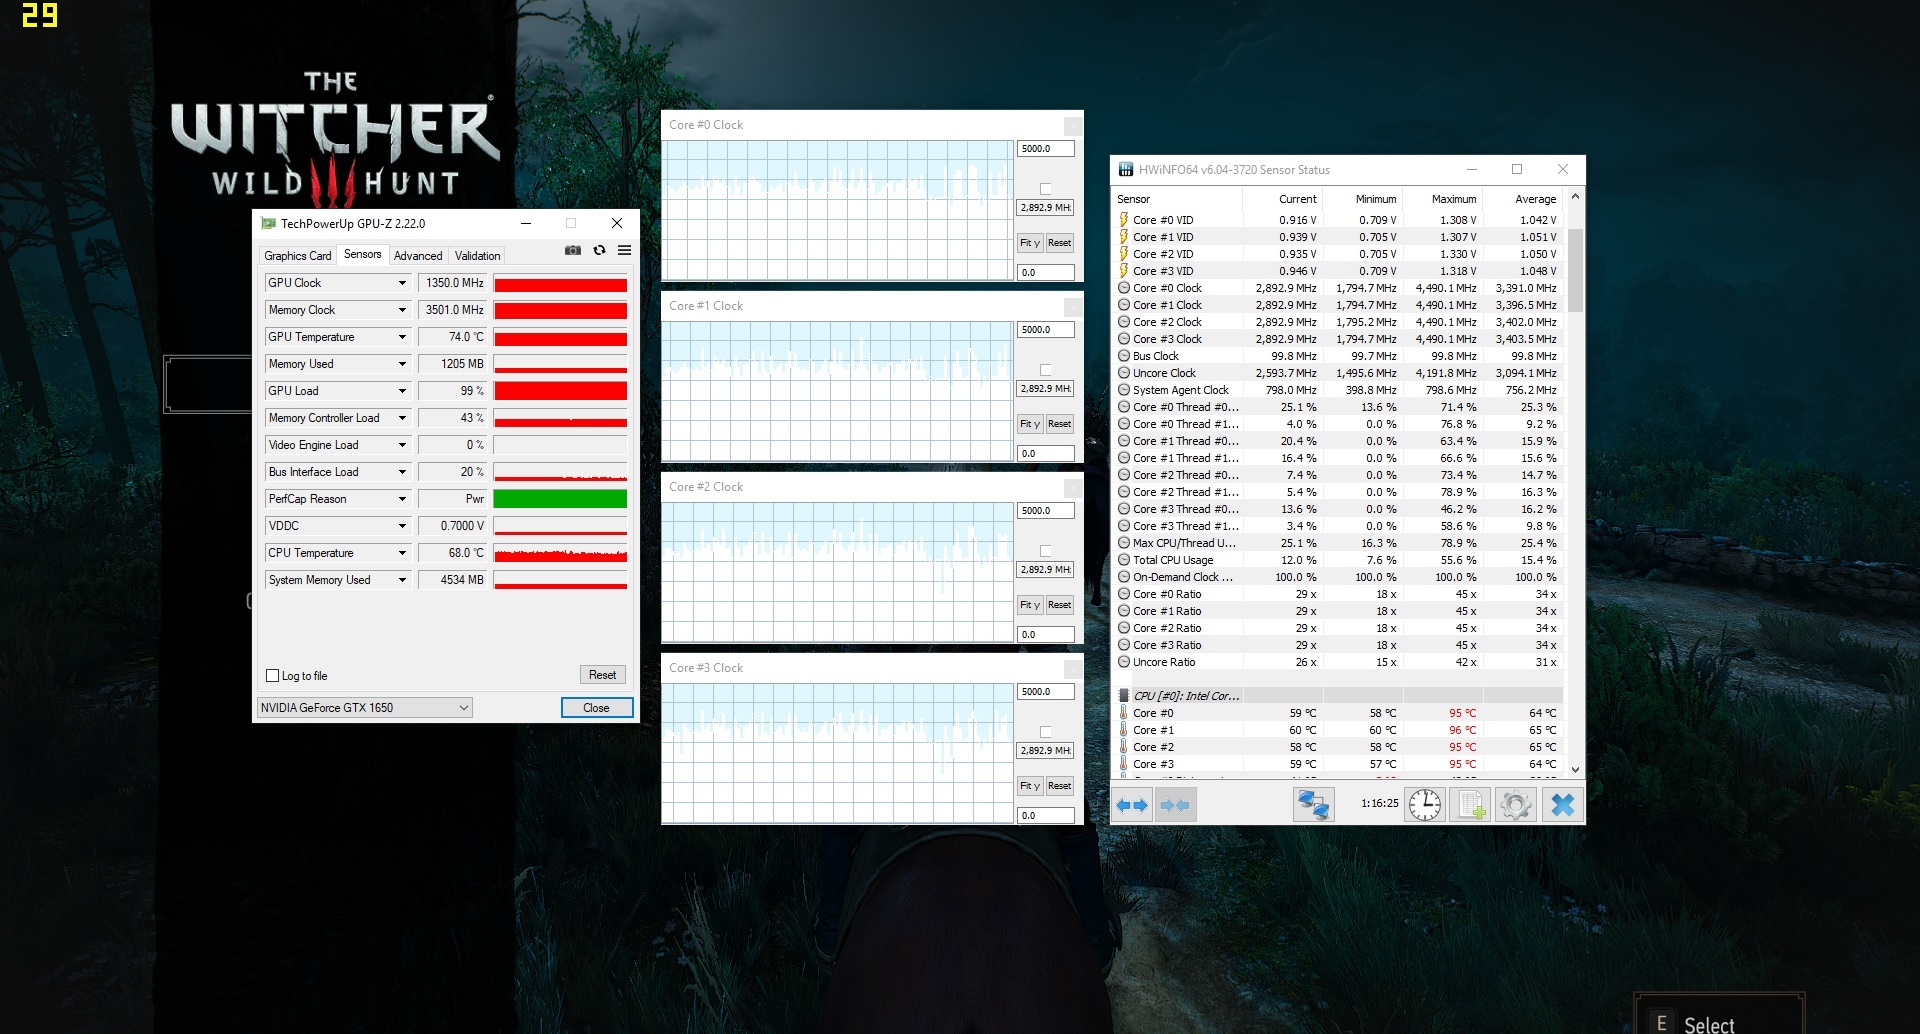The image size is (1920, 1034).
Task: Click HWiNFO expand columns arrows icon
Action: [x=1132, y=804]
